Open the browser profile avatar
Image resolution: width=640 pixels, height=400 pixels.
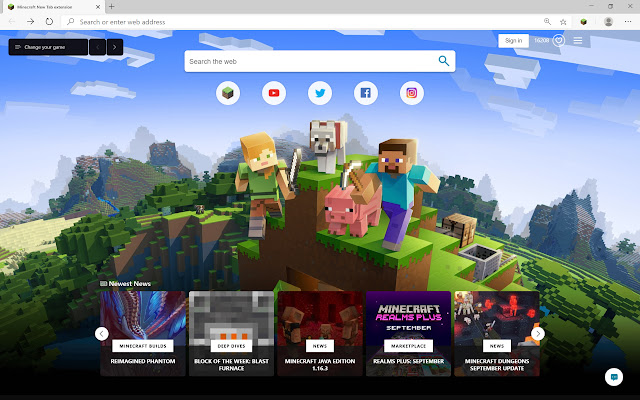tap(608, 22)
